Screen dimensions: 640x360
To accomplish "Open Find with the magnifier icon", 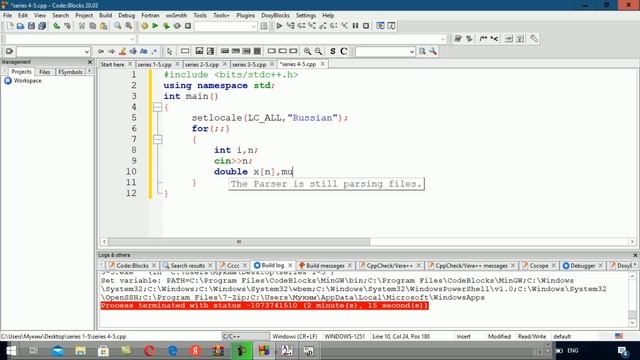I will pyautogui.click(x=118, y=26).
